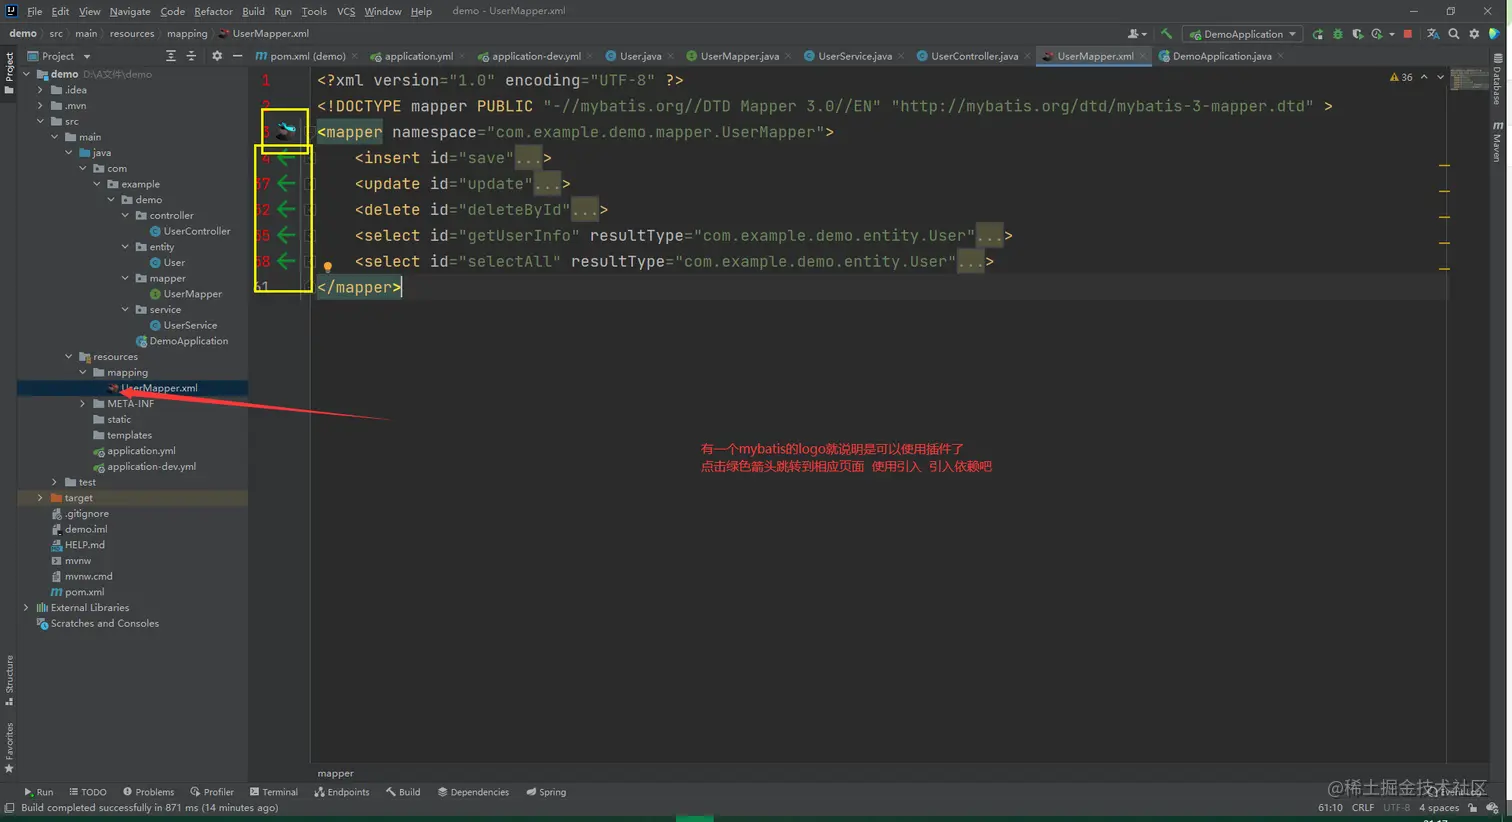Toggle the Favorites tool window side button

coord(9,747)
